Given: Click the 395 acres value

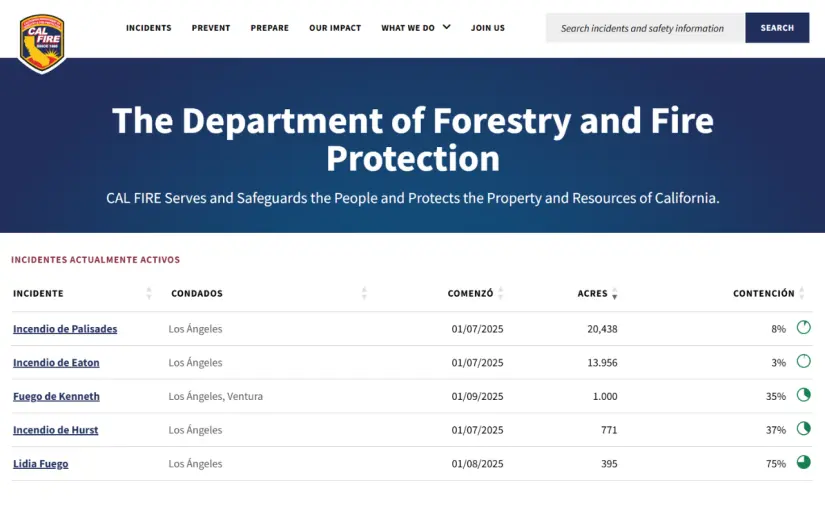Looking at the screenshot, I should [x=609, y=463].
